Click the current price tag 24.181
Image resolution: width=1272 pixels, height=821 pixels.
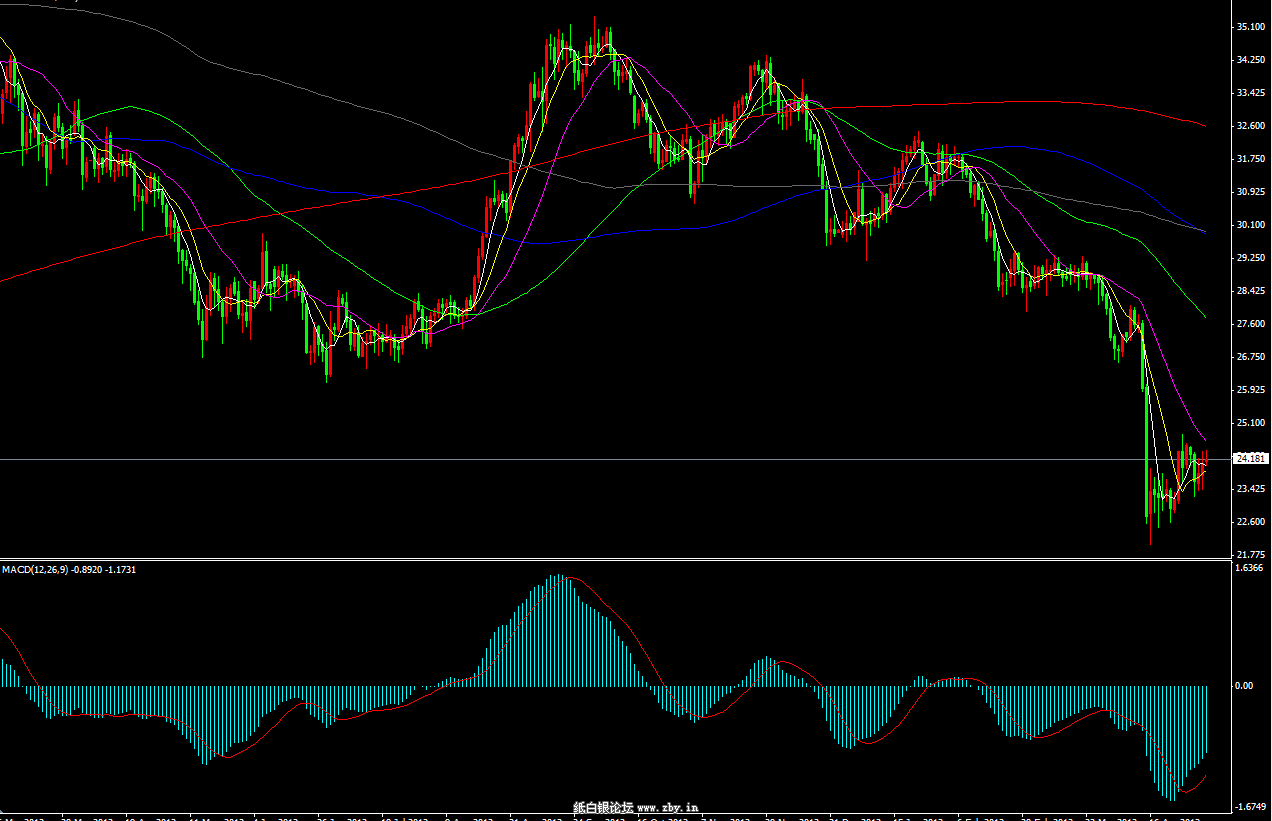[x=1250, y=459]
